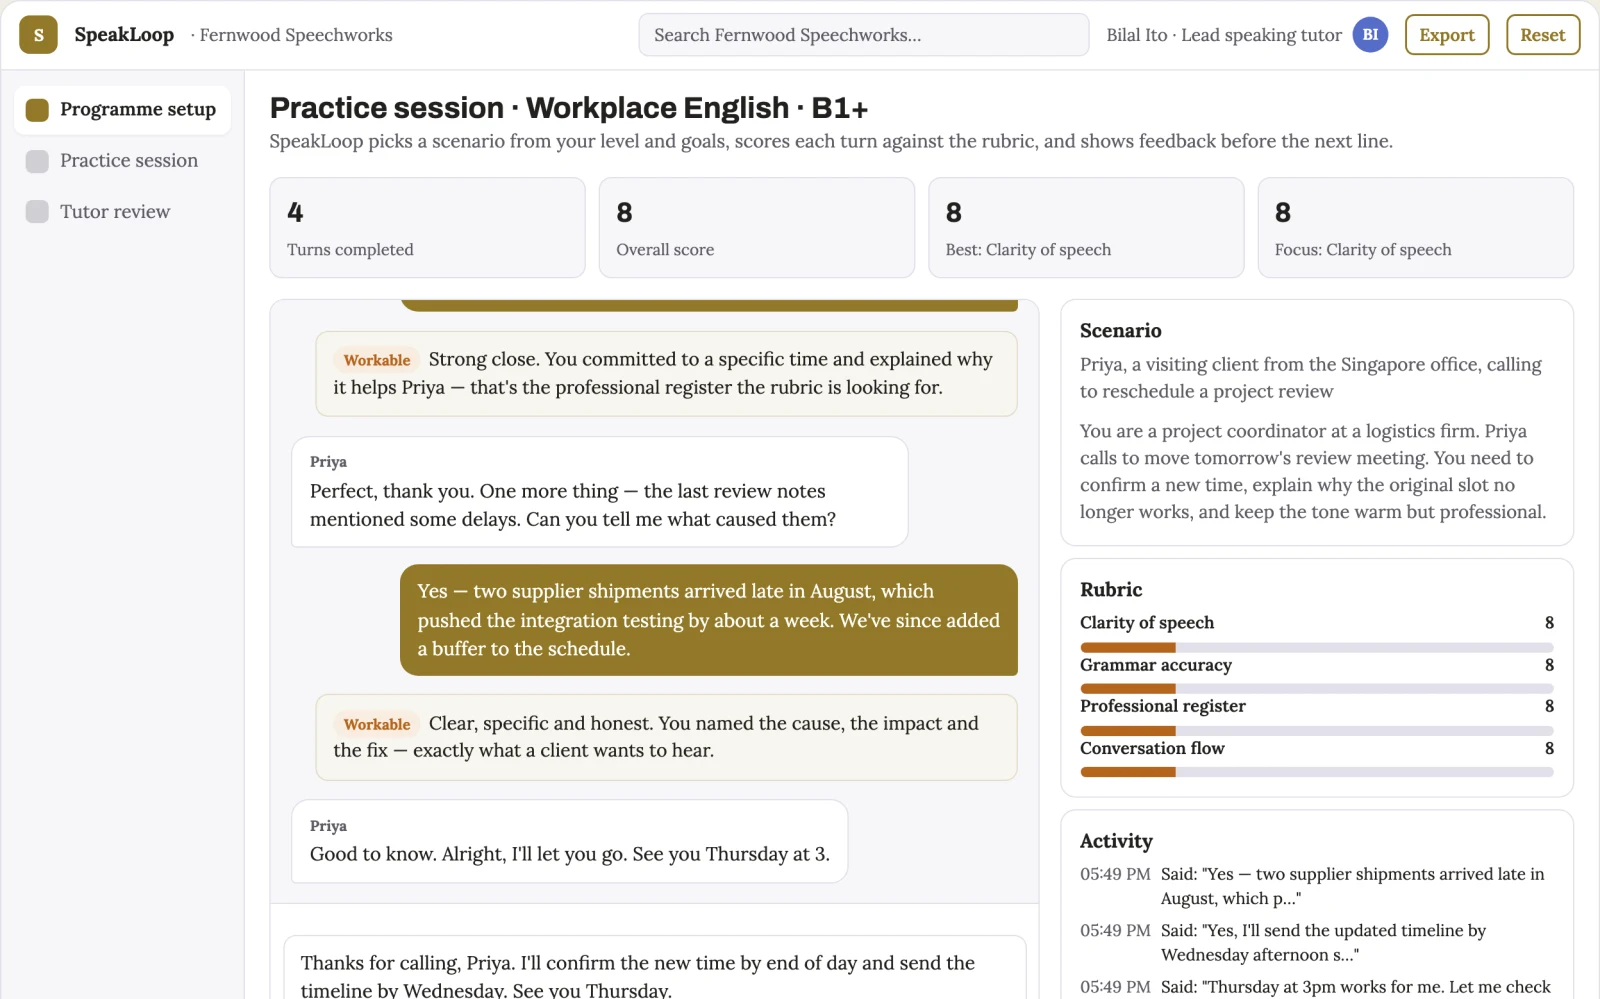Viewport: 1600px width, 999px height.
Task: Open the Tutor review step
Action: (x=122, y=211)
